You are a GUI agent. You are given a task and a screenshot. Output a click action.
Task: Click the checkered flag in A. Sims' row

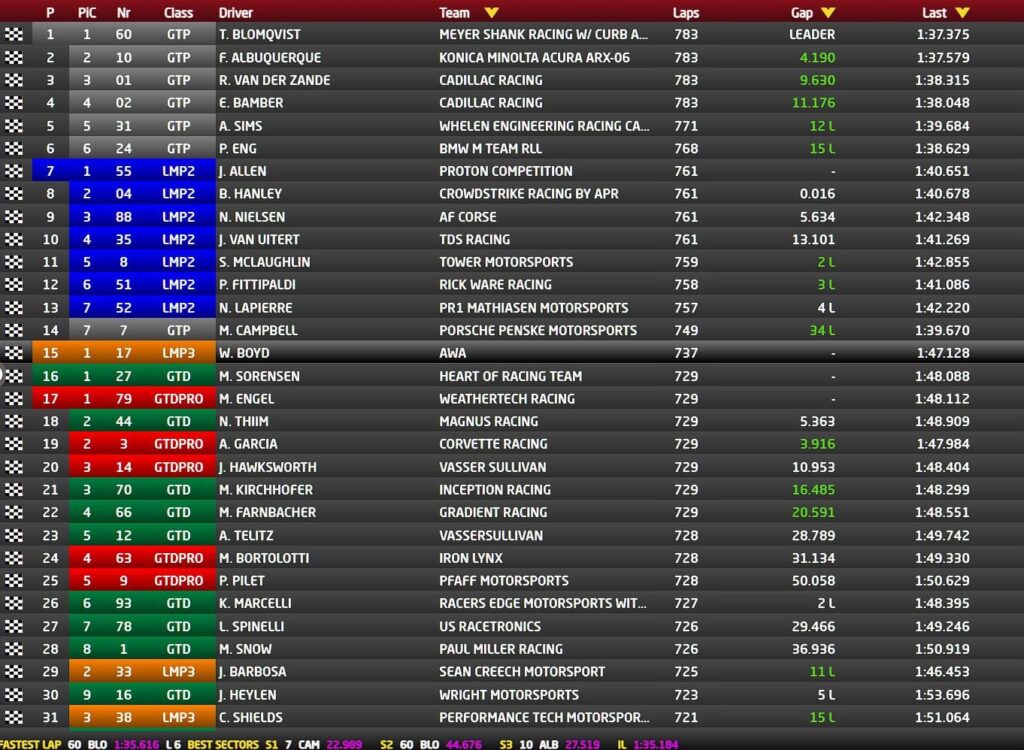coord(14,126)
